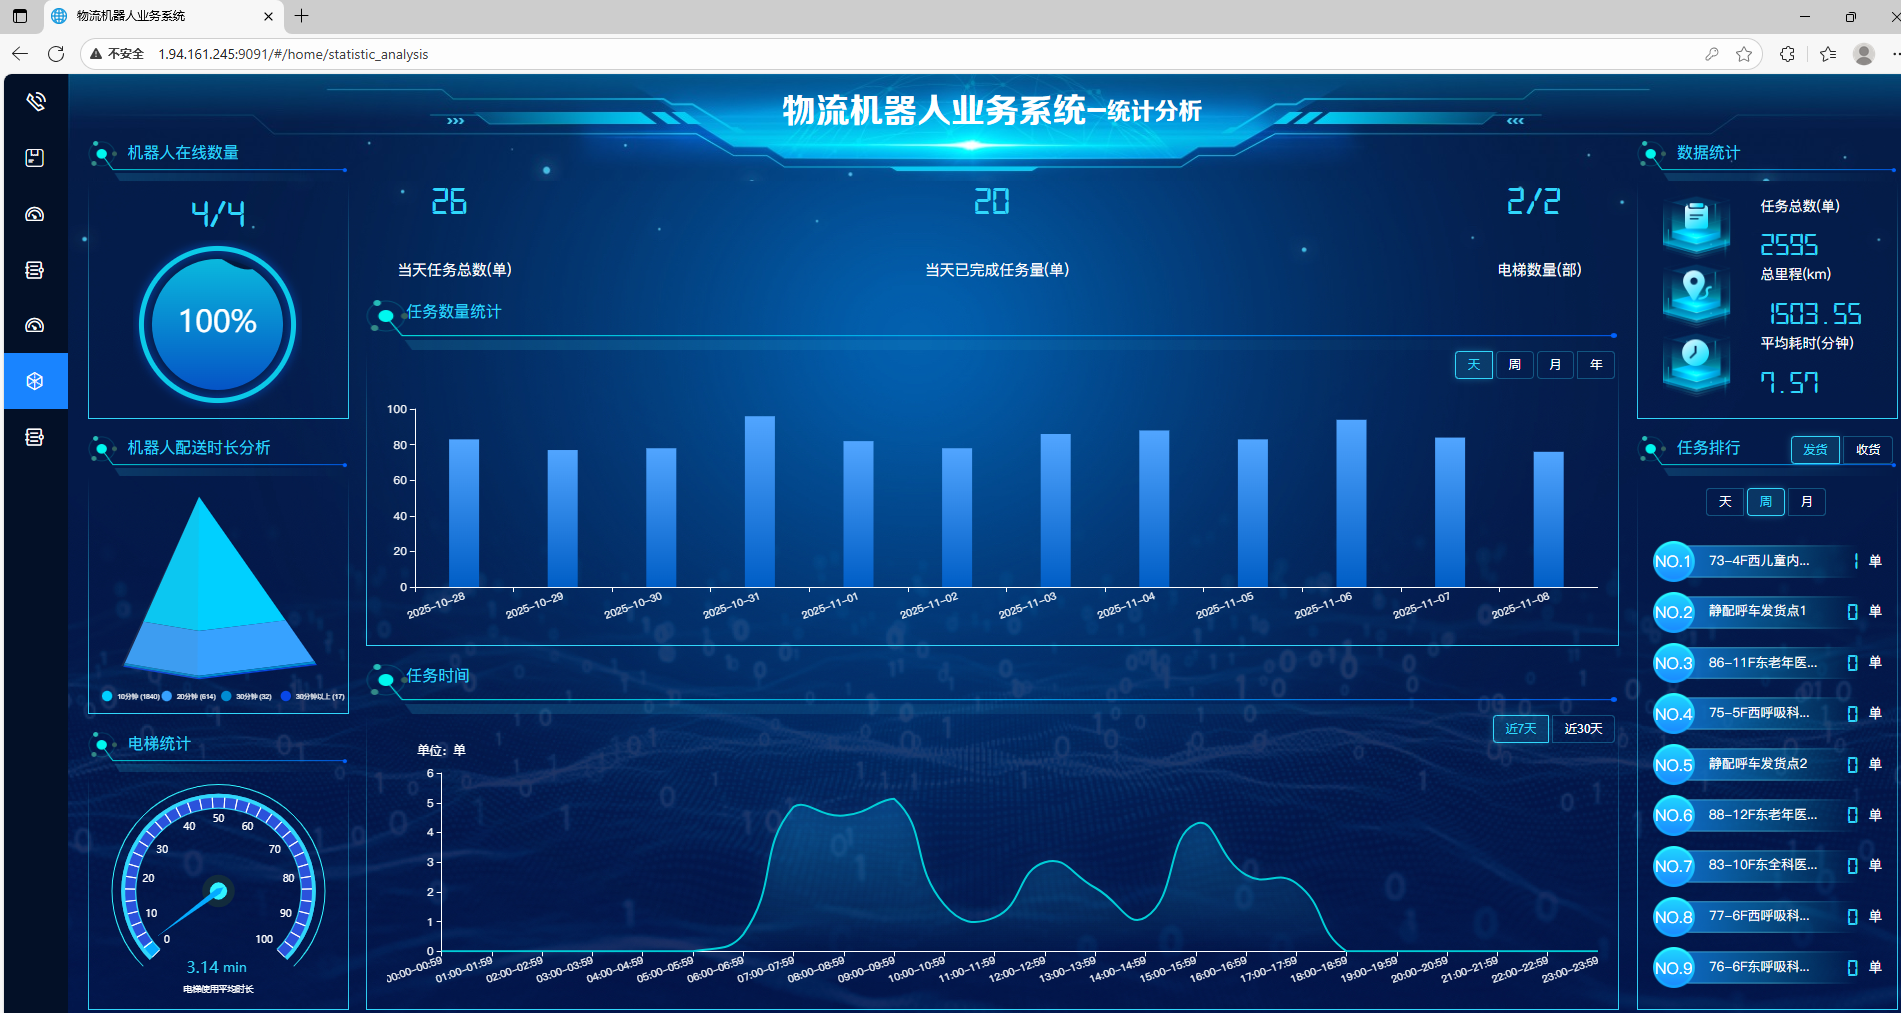Select the highlighted cube icon in sidebar
The image size is (1901, 1013).
[x=35, y=381]
